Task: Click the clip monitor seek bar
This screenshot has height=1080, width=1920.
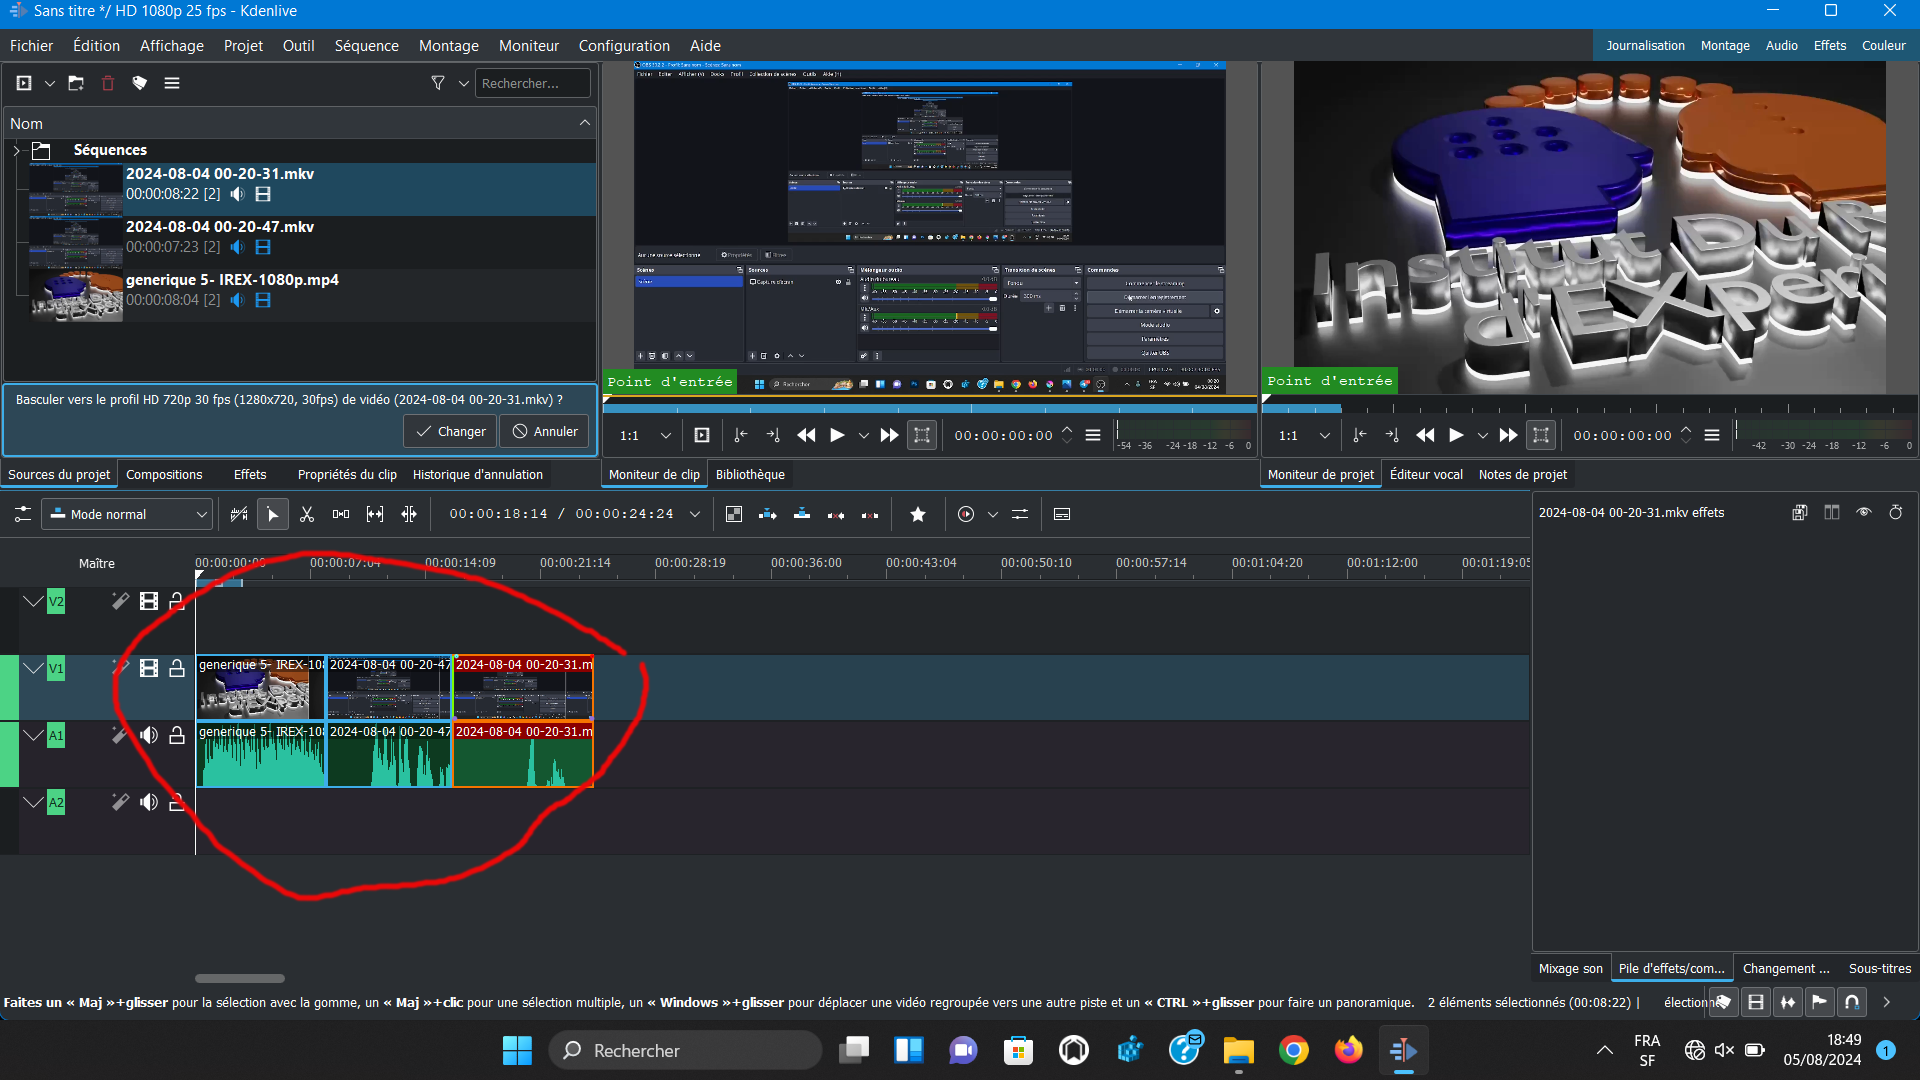Action: coord(929,408)
